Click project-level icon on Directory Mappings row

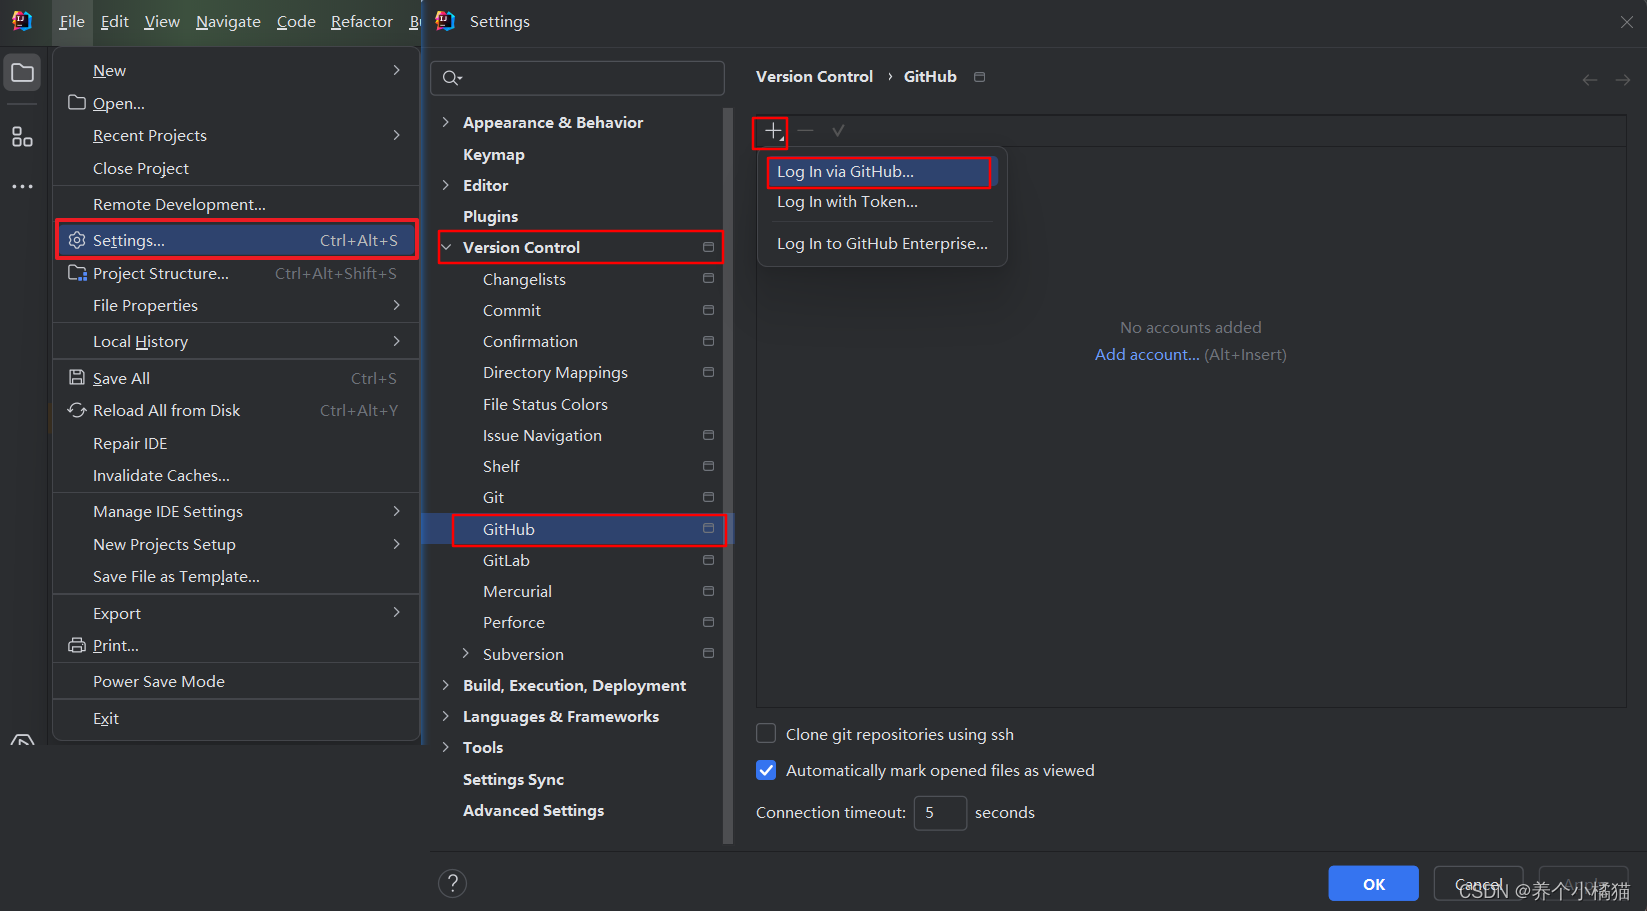click(708, 372)
